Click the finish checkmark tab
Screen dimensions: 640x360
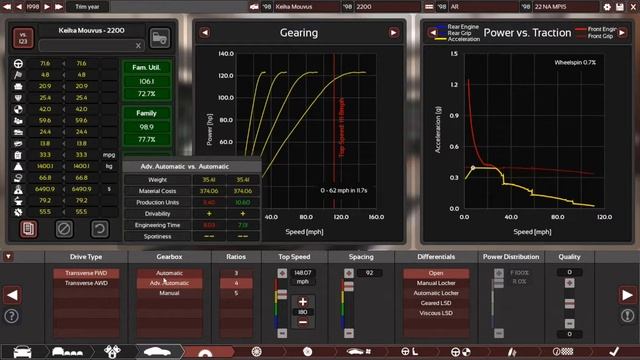point(614,351)
